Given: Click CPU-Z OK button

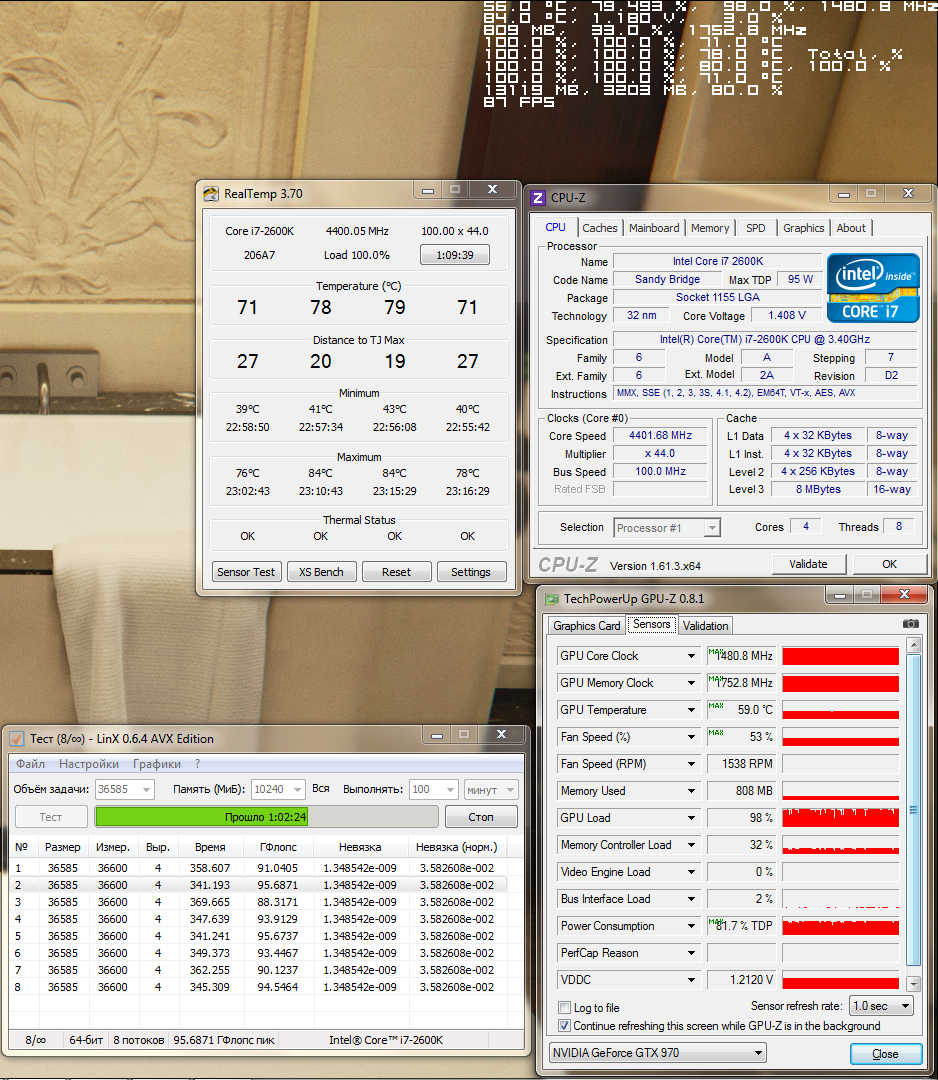Looking at the screenshot, I should pyautogui.click(x=890, y=564).
